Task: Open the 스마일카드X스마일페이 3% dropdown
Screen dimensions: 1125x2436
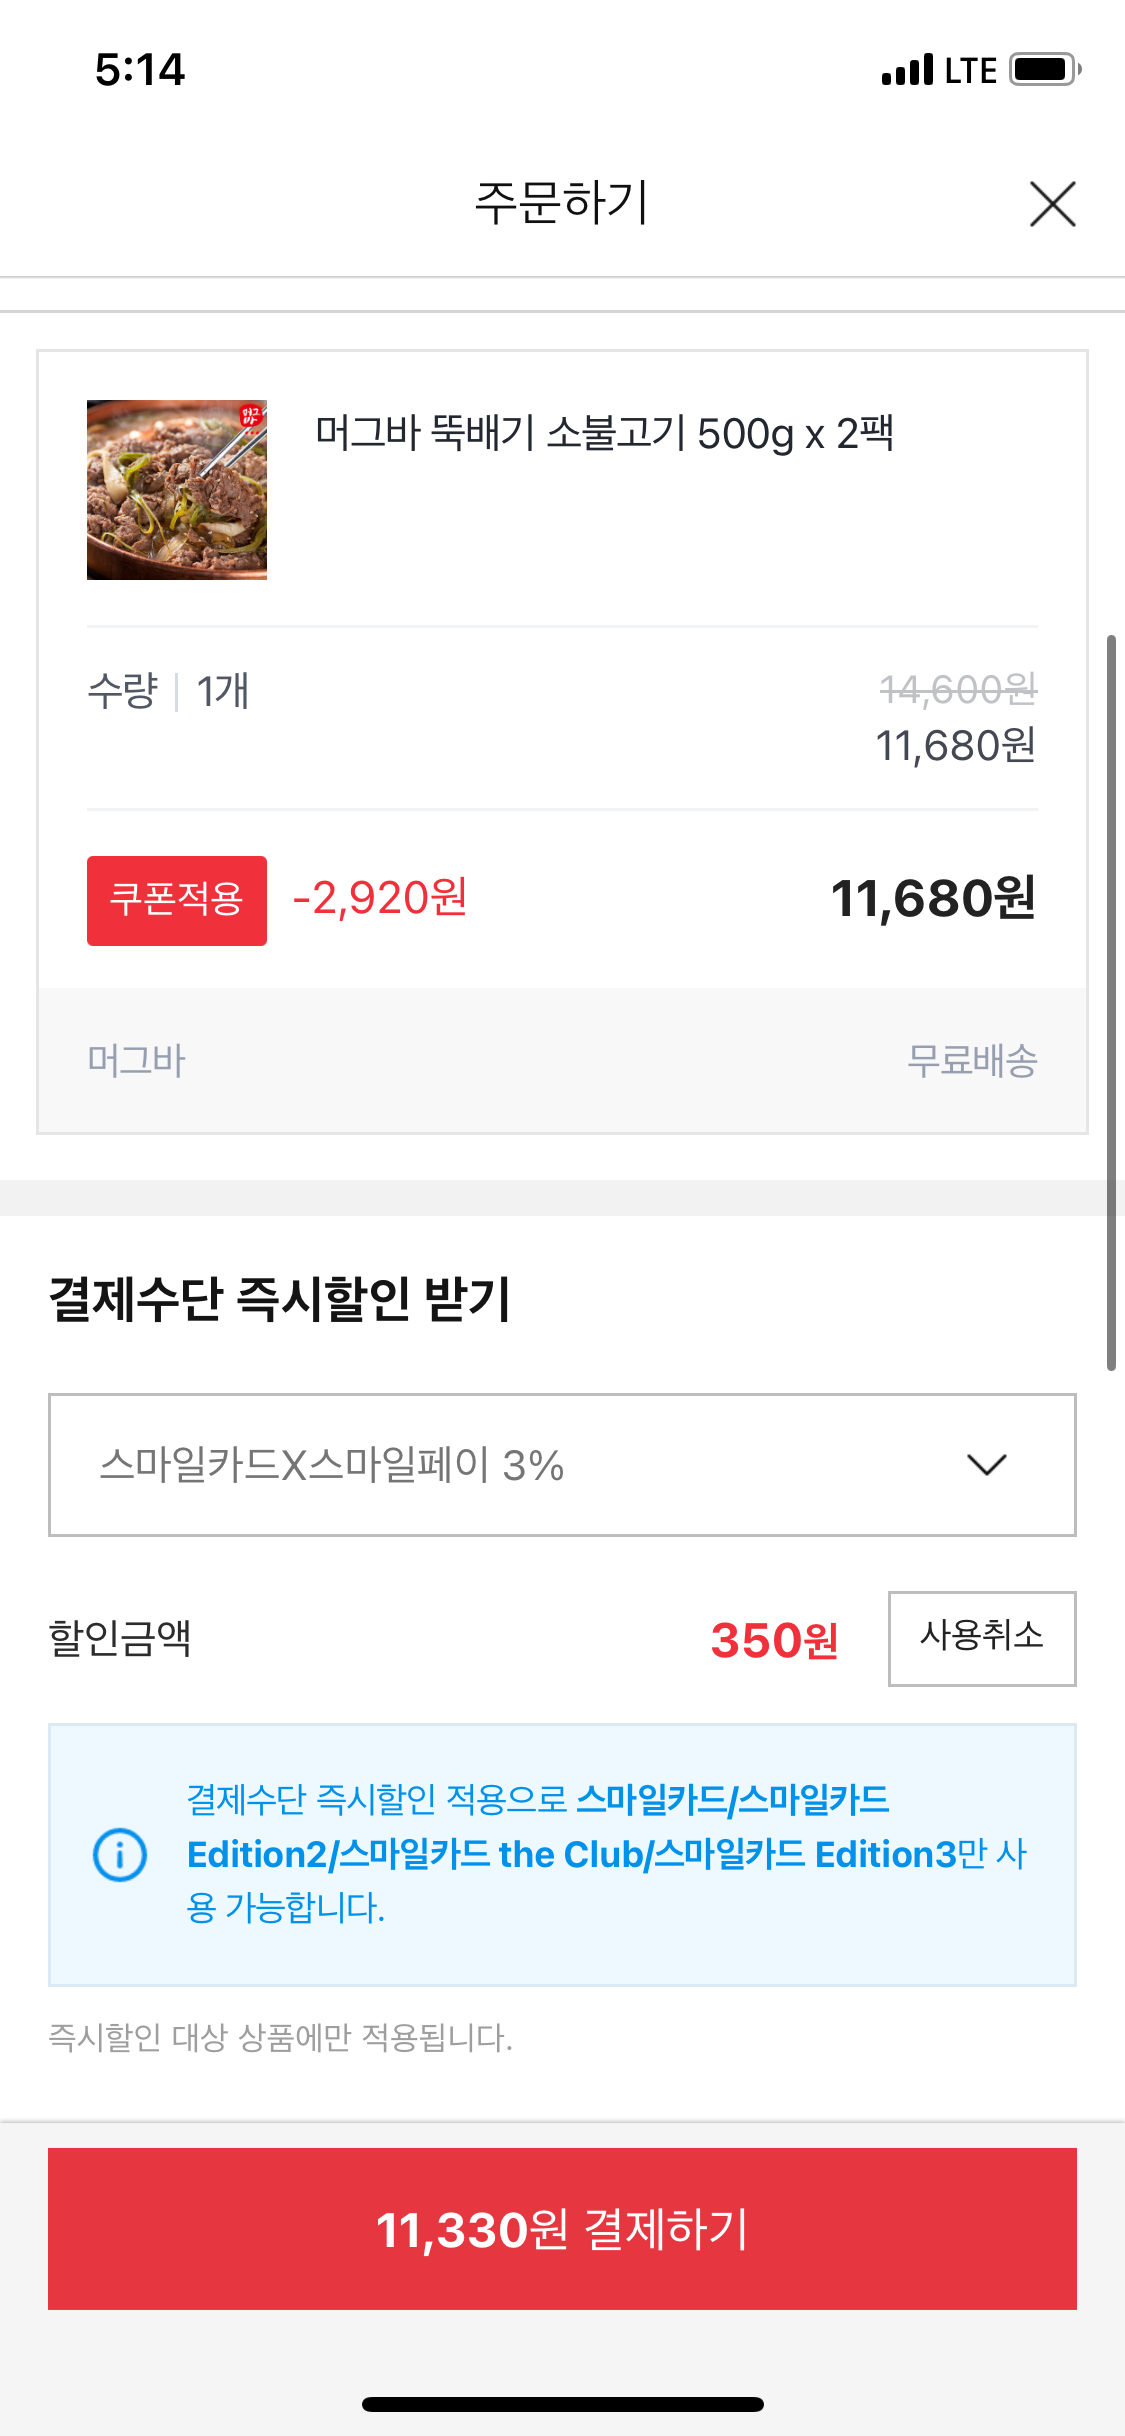Action: coord(562,1464)
